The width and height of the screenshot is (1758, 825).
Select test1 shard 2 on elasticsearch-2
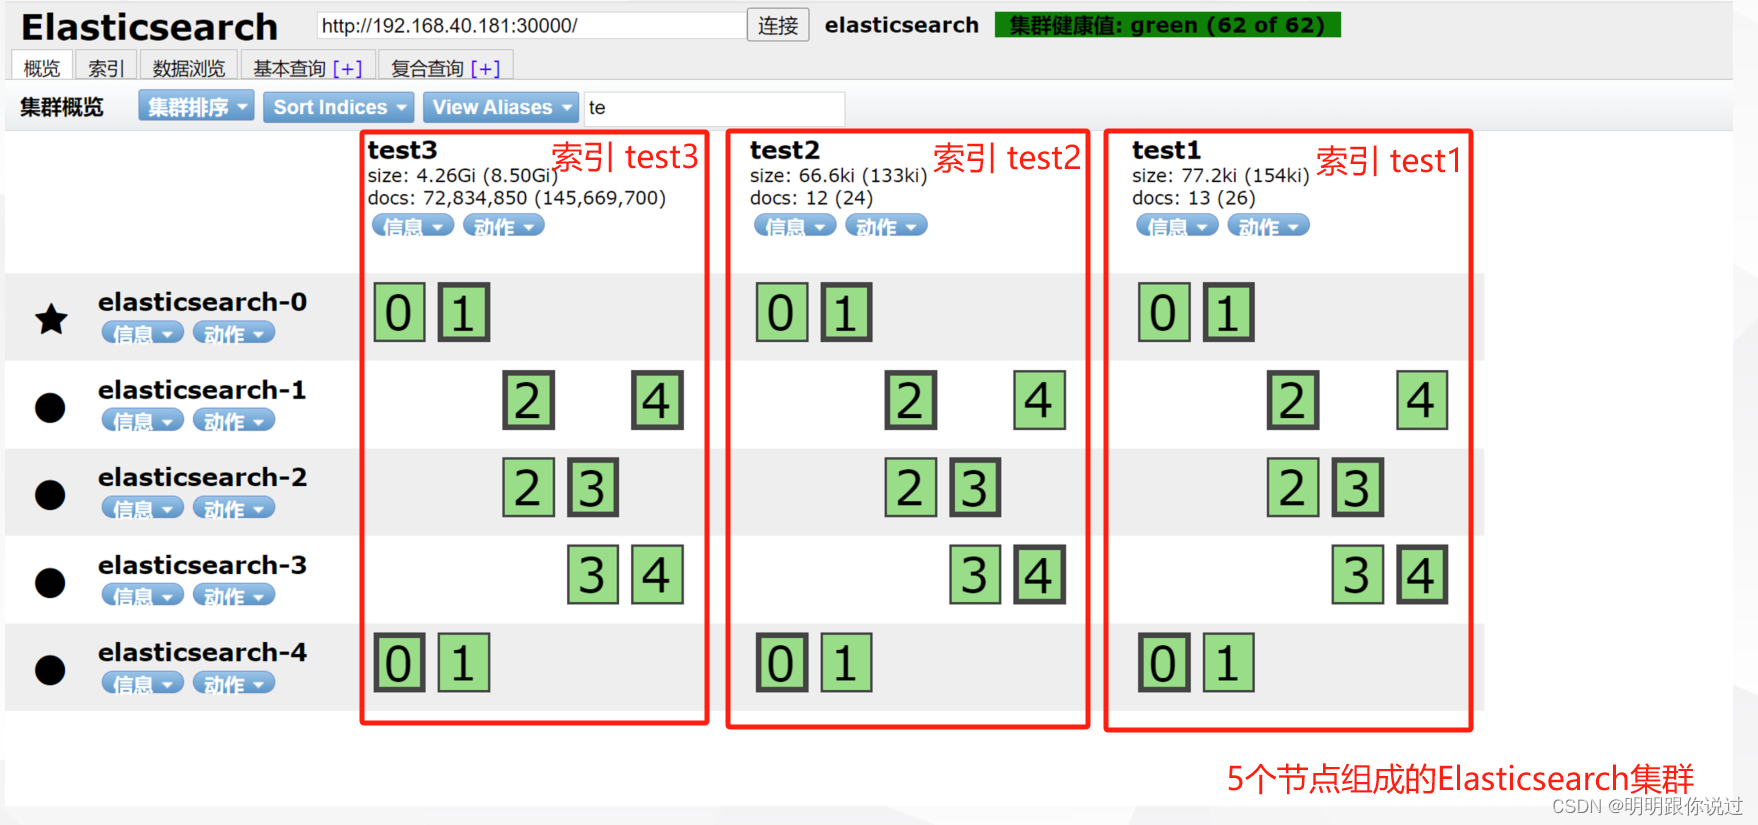1293,487
